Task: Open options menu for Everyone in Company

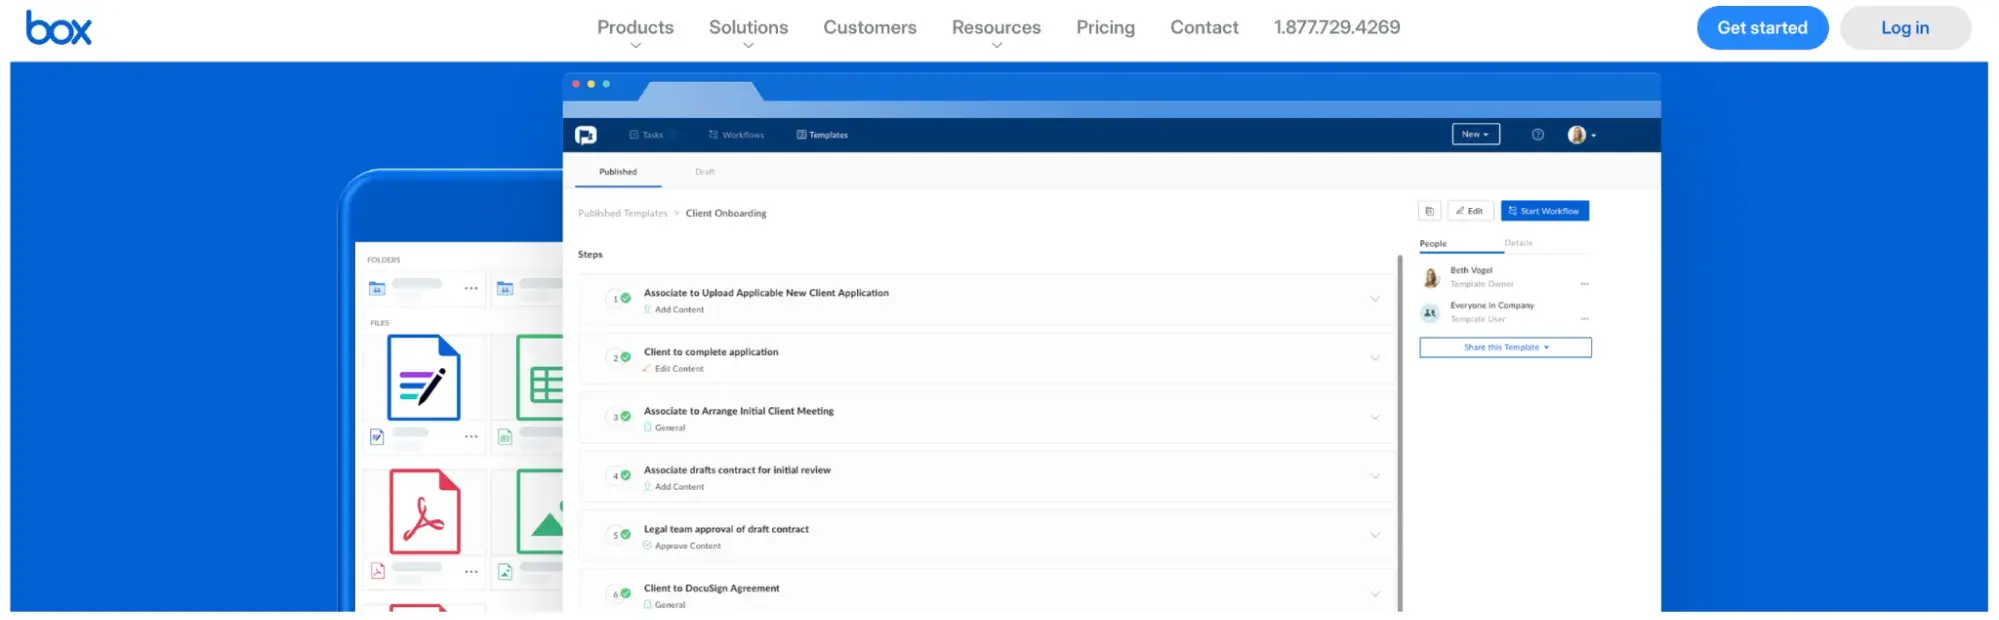Action: pos(1584,319)
